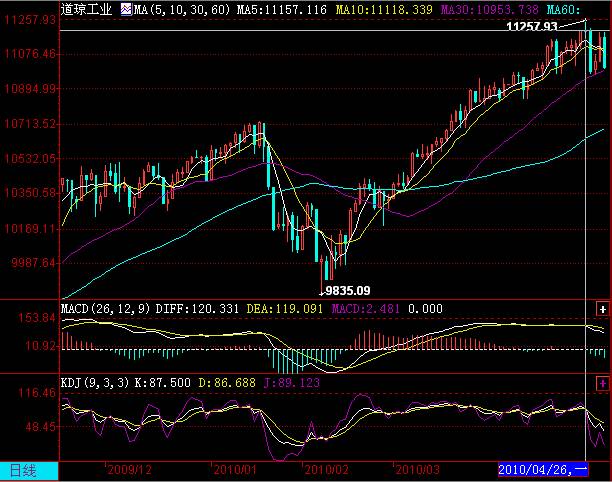Click the 2010/03 date axis label
Viewport: 612px width, 482px height.
(x=417, y=470)
